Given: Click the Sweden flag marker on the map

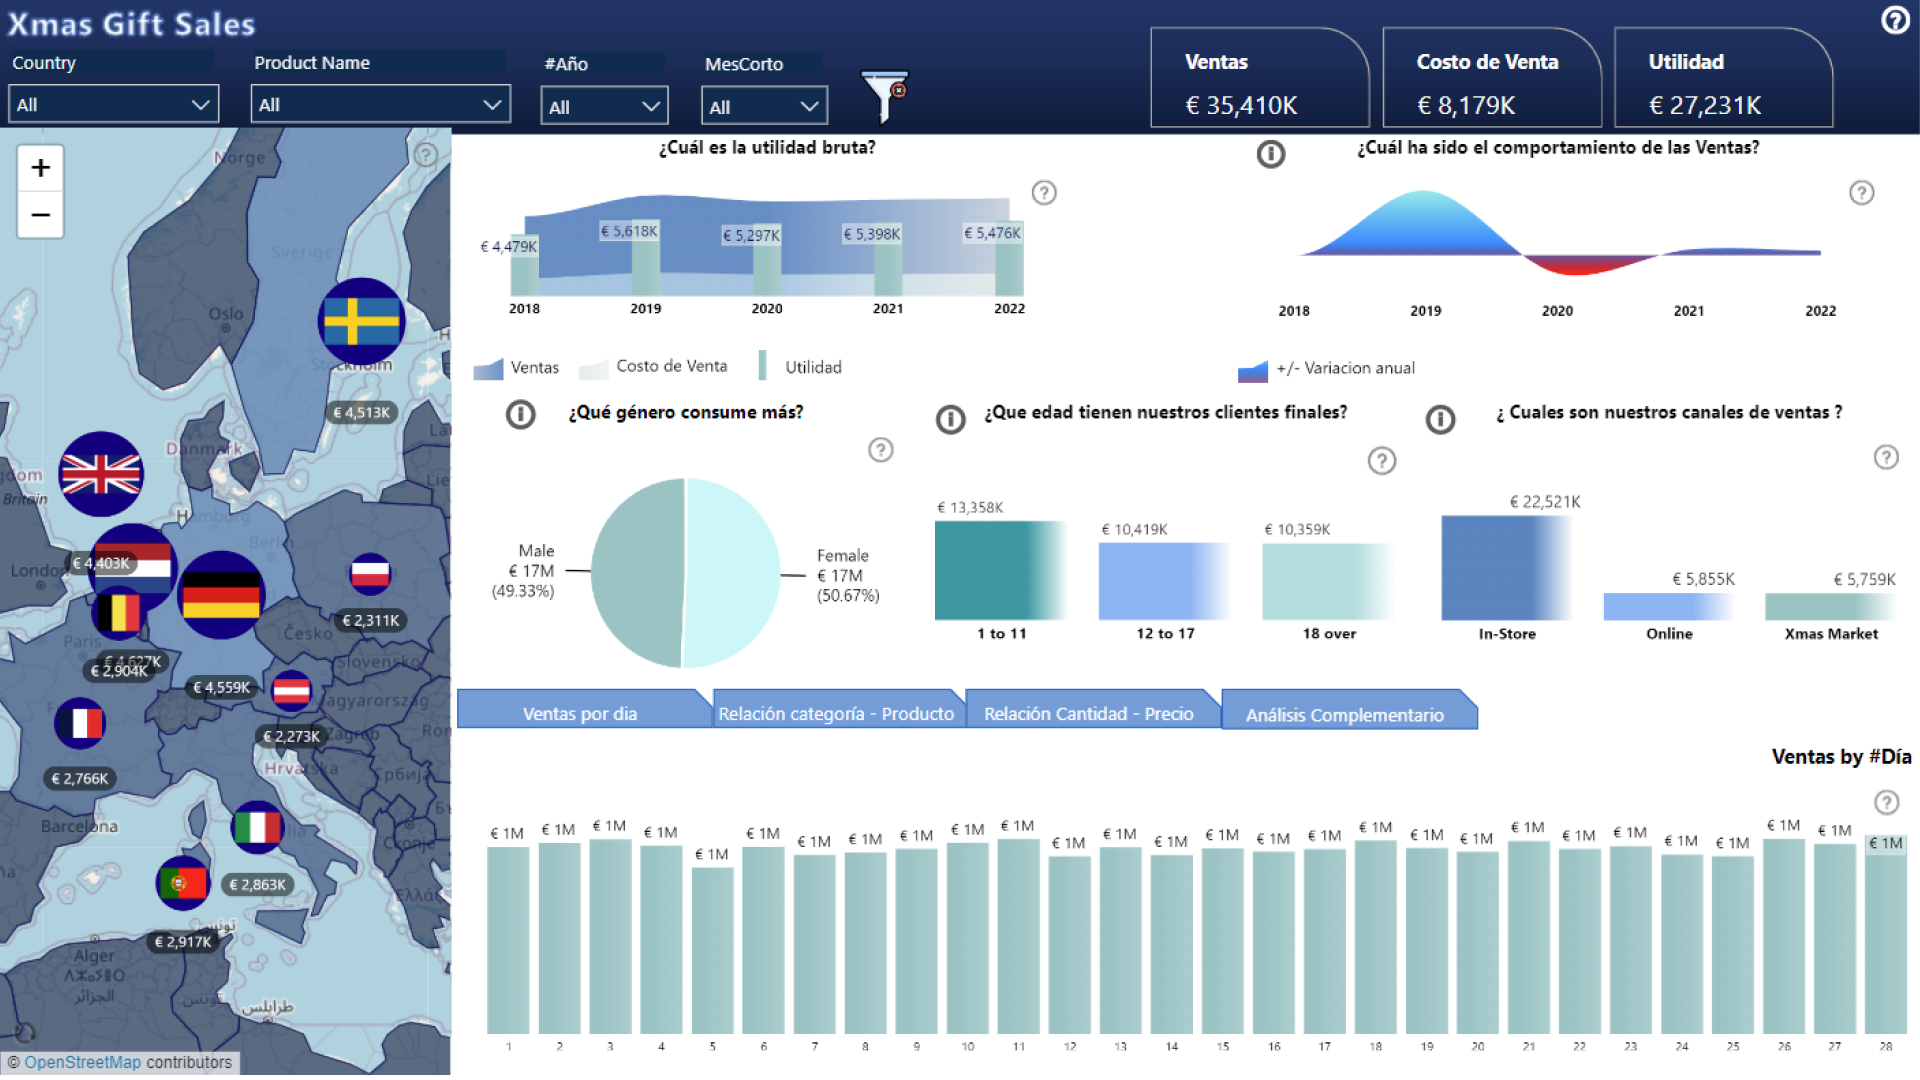Looking at the screenshot, I should pos(361,321).
